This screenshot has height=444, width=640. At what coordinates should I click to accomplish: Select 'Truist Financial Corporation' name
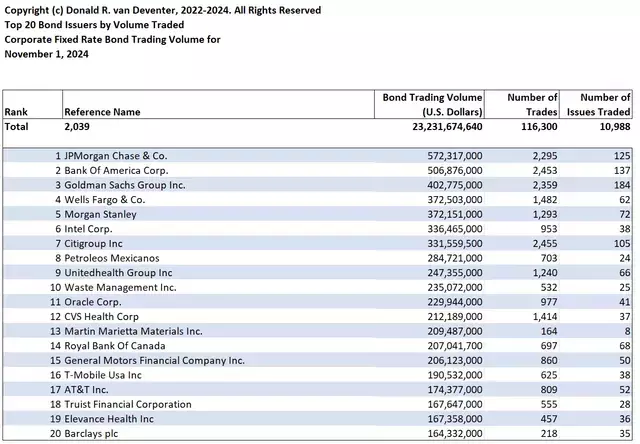coord(128,404)
